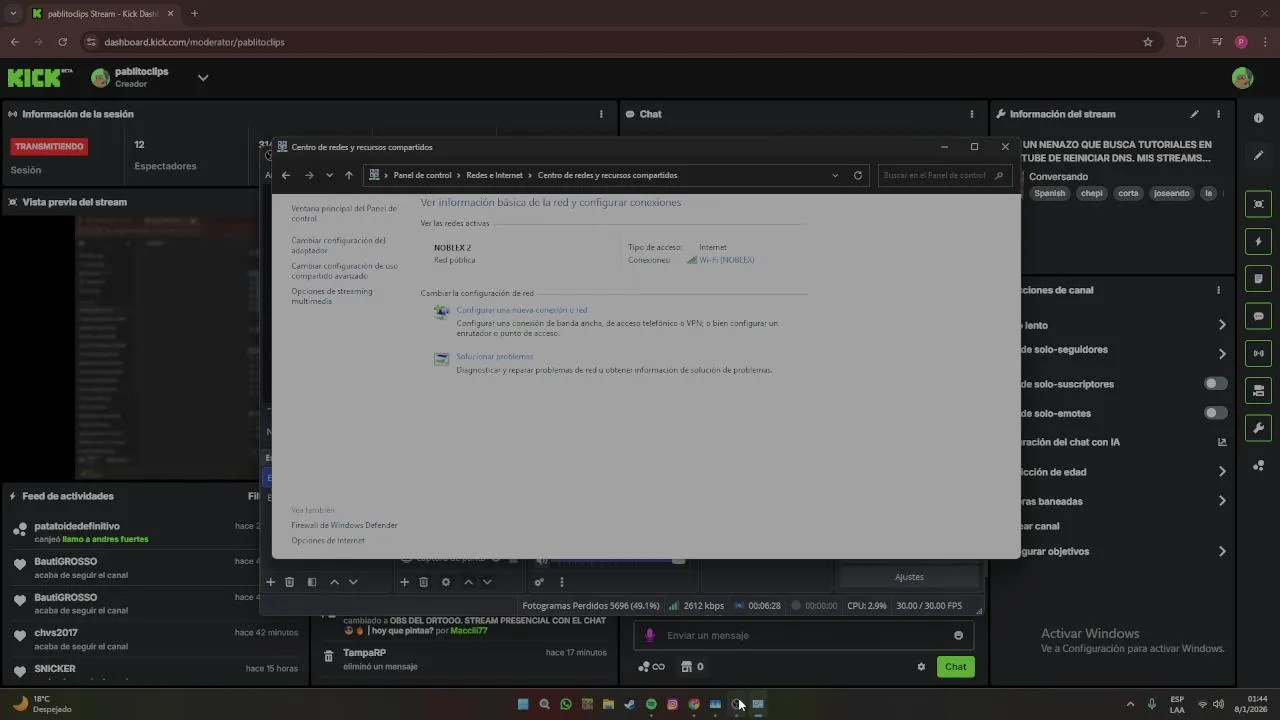Click Redes e Internet breadcrumb
The image size is (1280, 720).
click(494, 175)
